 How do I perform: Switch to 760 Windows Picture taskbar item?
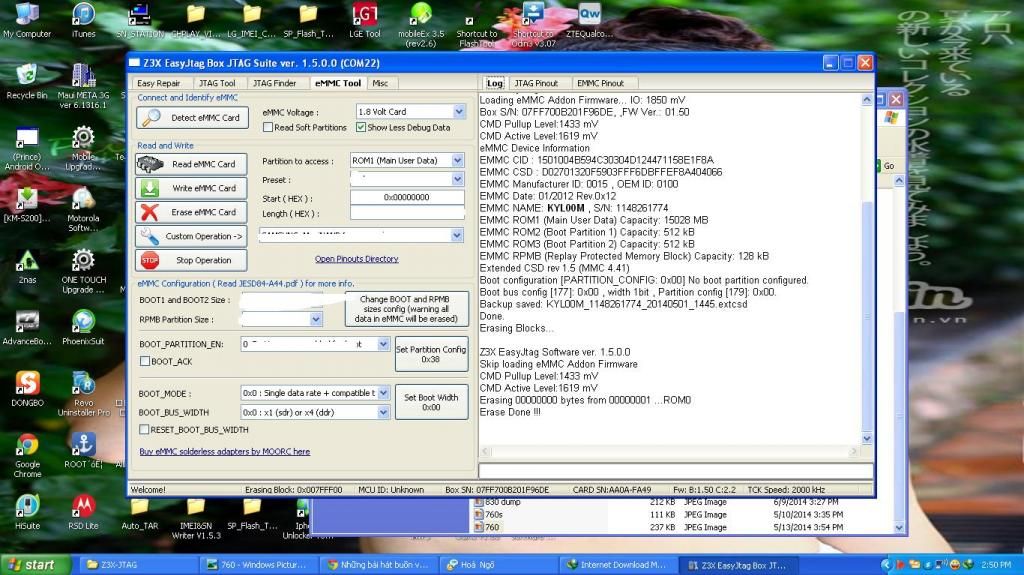pyautogui.click(x=258, y=565)
